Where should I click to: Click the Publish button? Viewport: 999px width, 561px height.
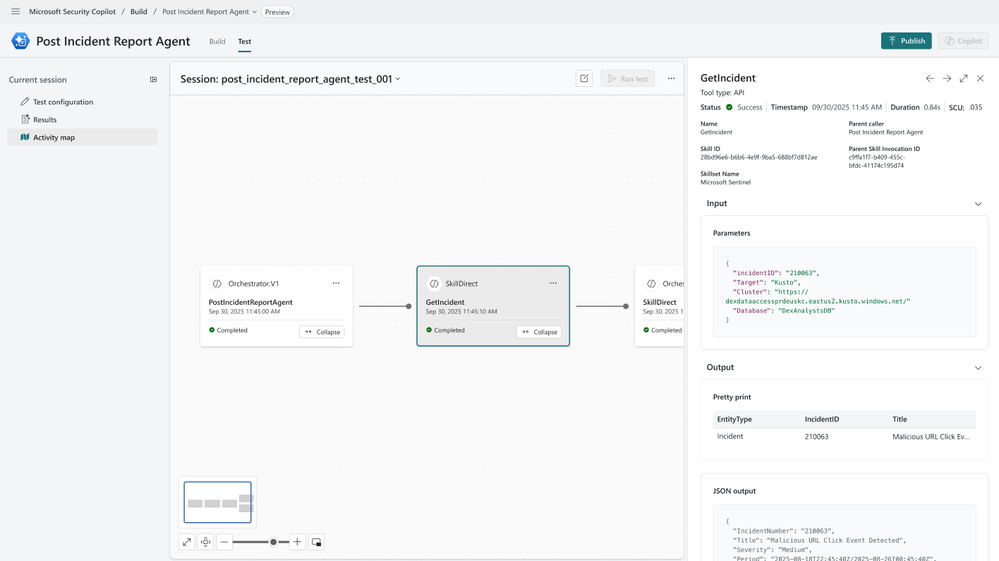(x=906, y=41)
